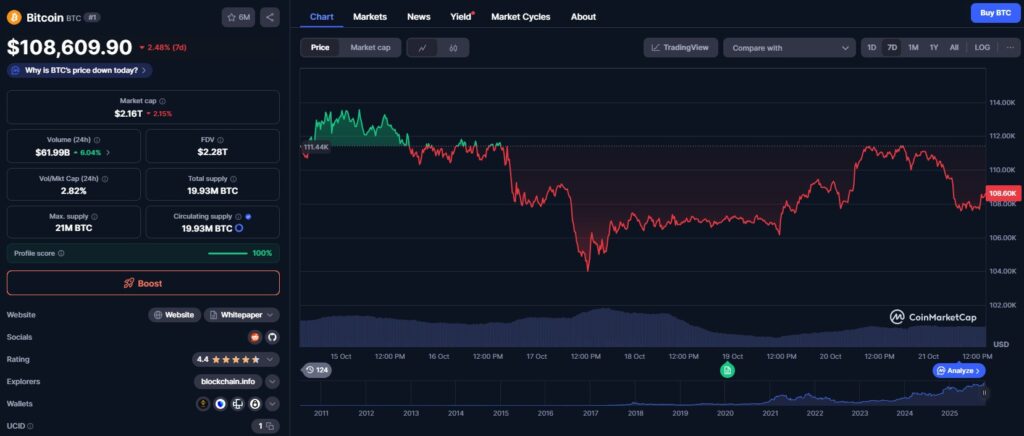This screenshot has height=436, width=1024.
Task: Click the 108.60K current price label
Action: point(1002,194)
